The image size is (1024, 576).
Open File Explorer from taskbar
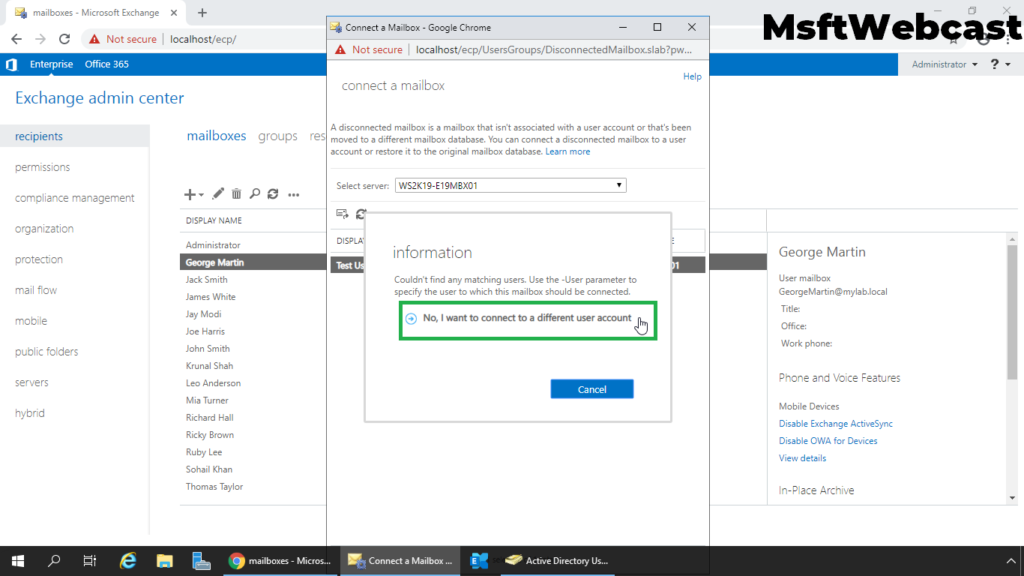[x=165, y=560]
